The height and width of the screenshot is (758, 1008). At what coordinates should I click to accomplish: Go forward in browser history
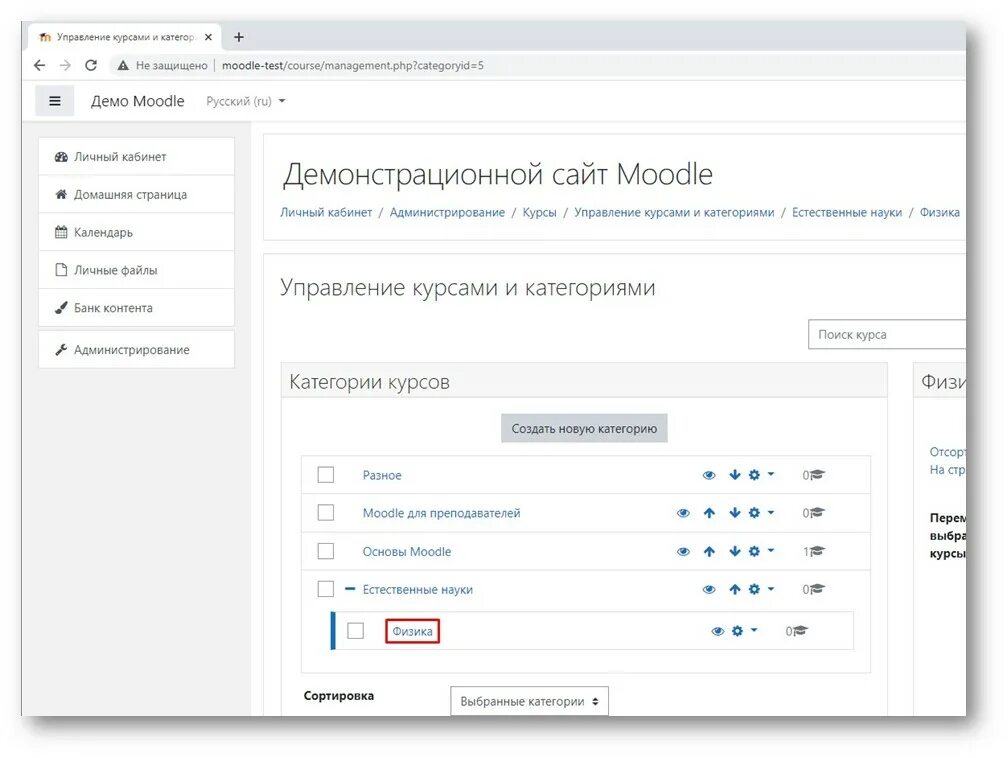(65, 65)
